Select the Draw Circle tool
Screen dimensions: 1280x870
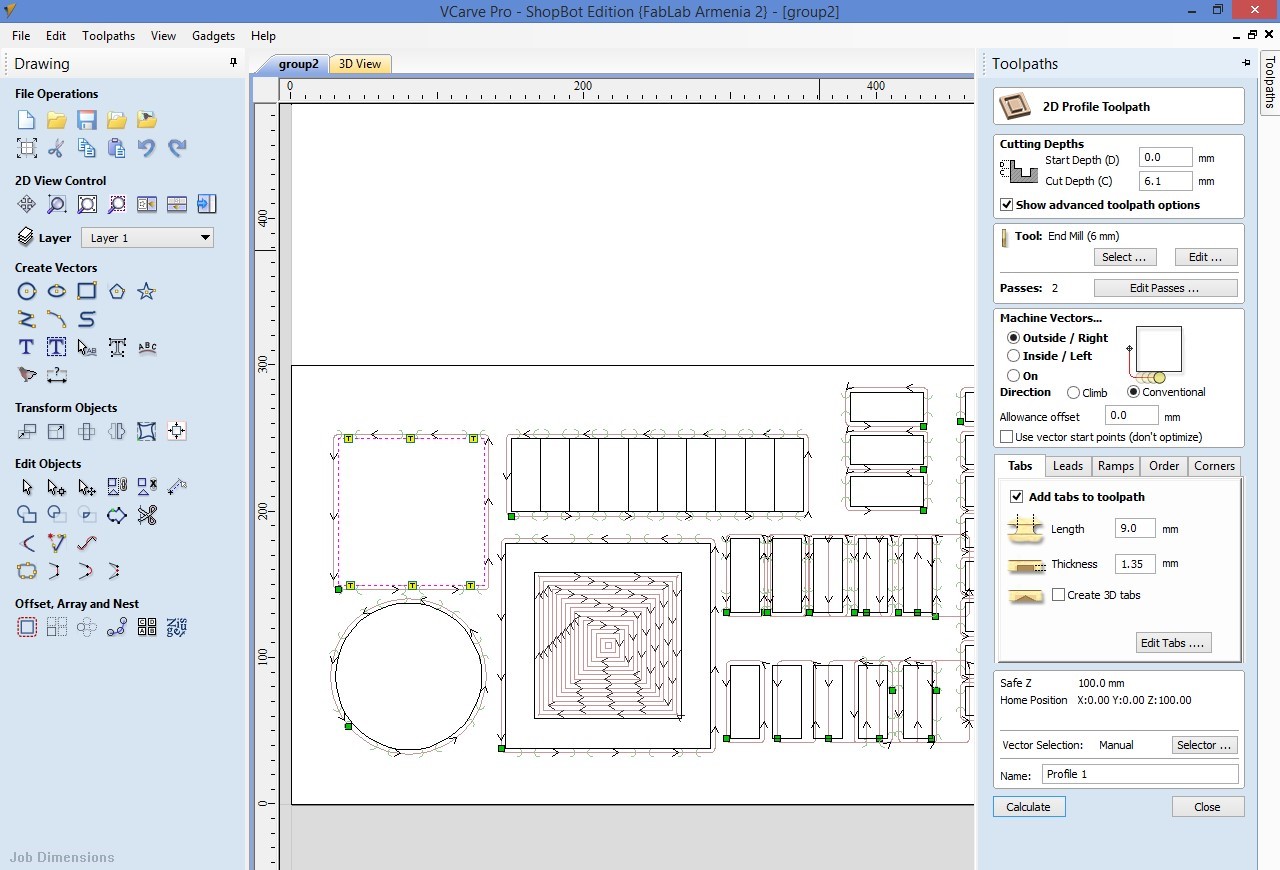click(x=27, y=291)
